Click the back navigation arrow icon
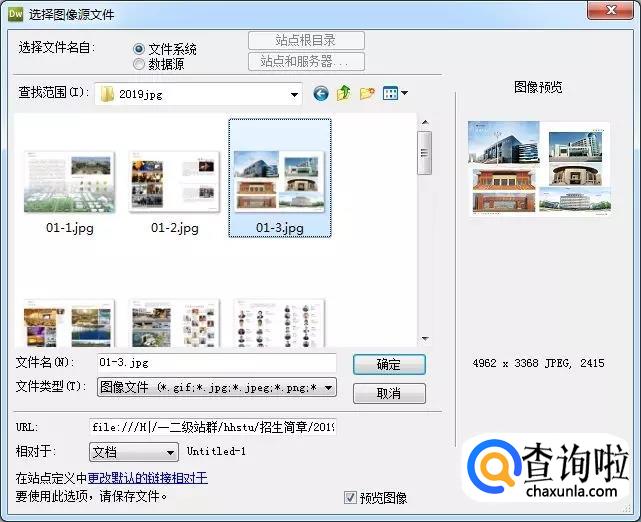Screen dimensions: 641x522 click(x=321, y=94)
